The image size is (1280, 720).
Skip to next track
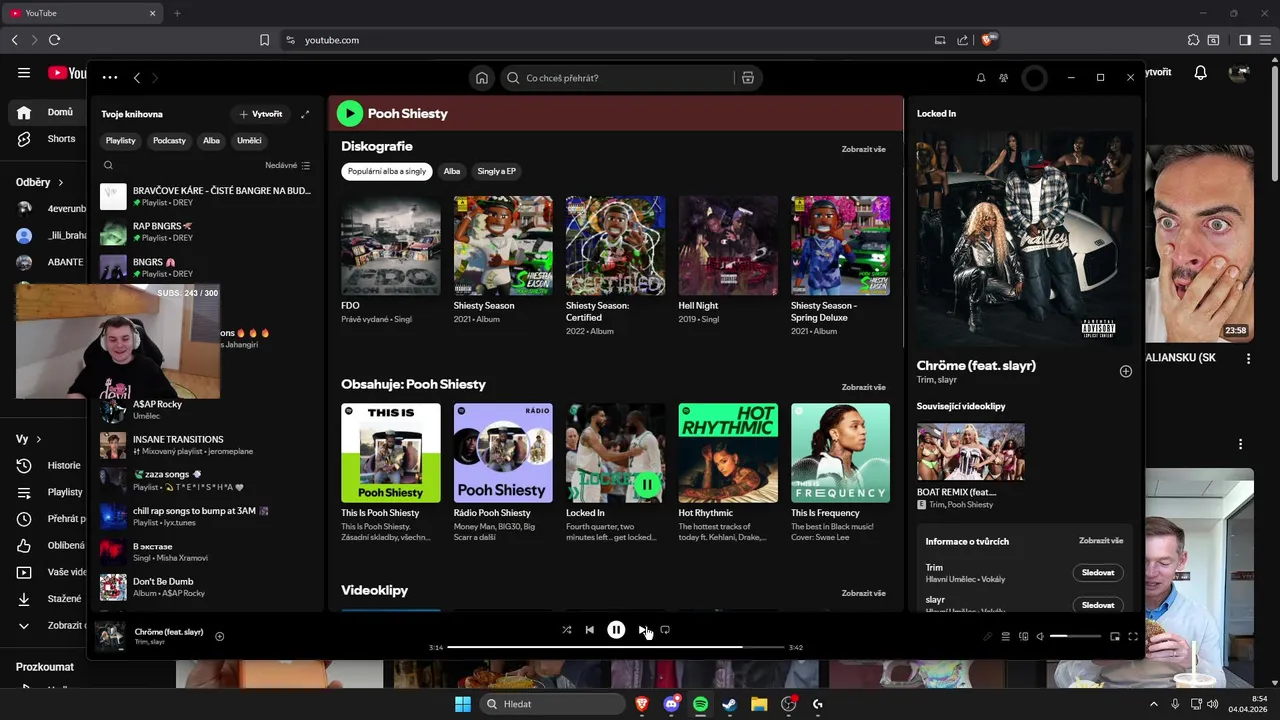click(x=642, y=630)
